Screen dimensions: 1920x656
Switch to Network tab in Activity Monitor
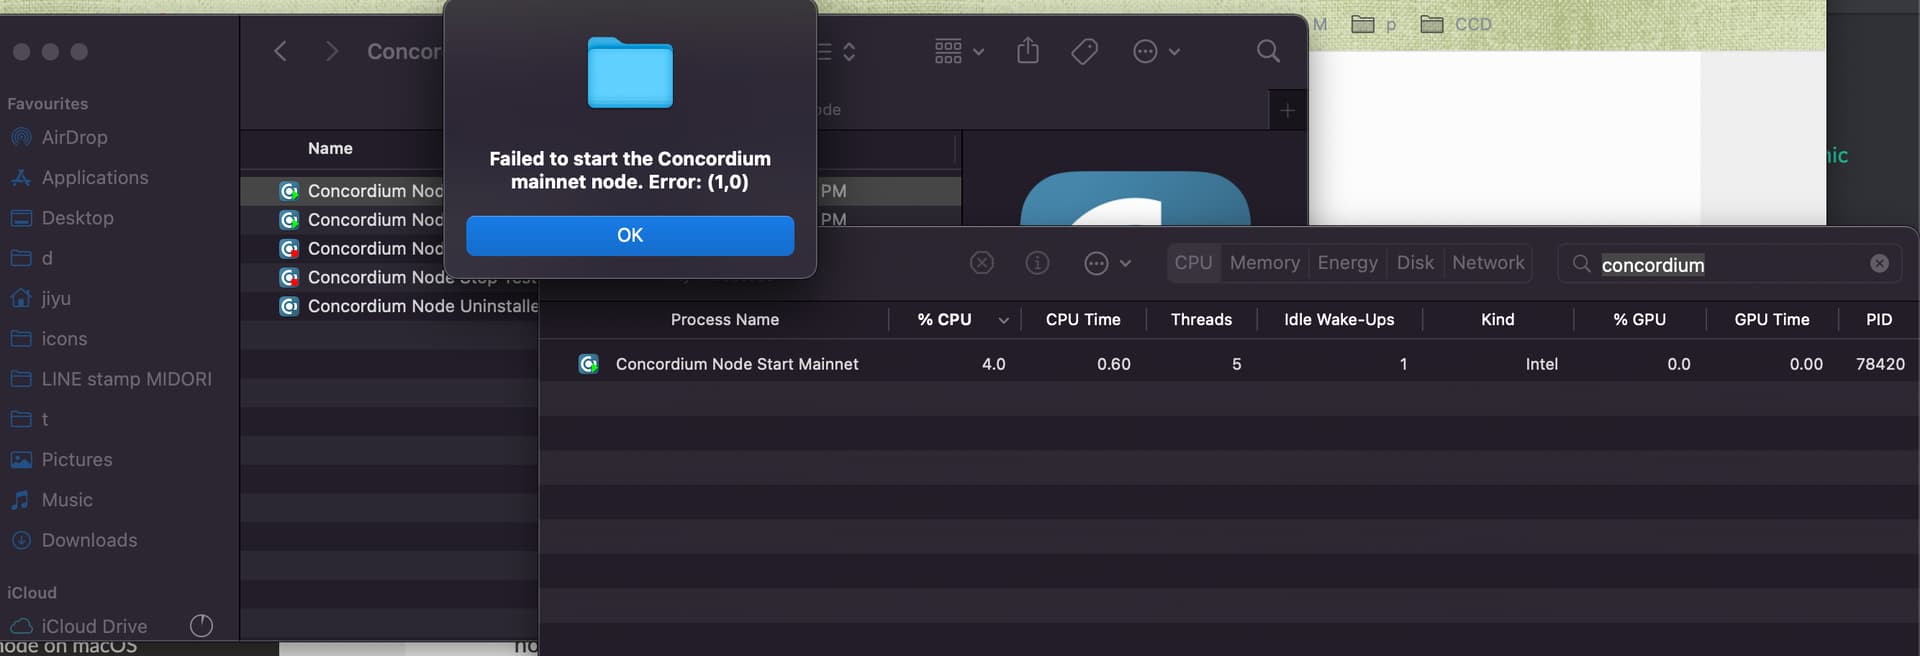tap(1488, 263)
